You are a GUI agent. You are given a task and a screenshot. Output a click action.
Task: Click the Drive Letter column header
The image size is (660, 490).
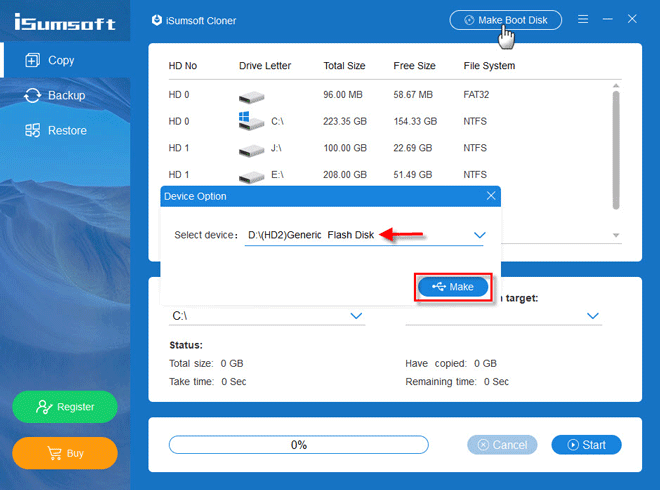265,66
